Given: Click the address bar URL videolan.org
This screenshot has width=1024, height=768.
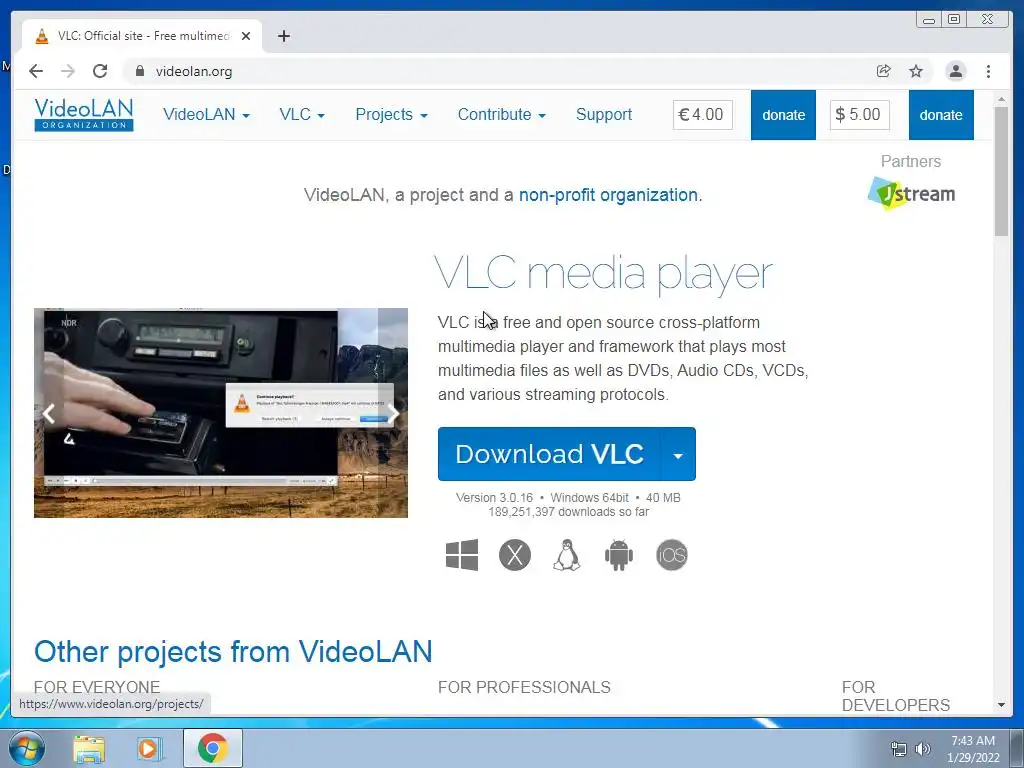Looking at the screenshot, I should [x=194, y=71].
